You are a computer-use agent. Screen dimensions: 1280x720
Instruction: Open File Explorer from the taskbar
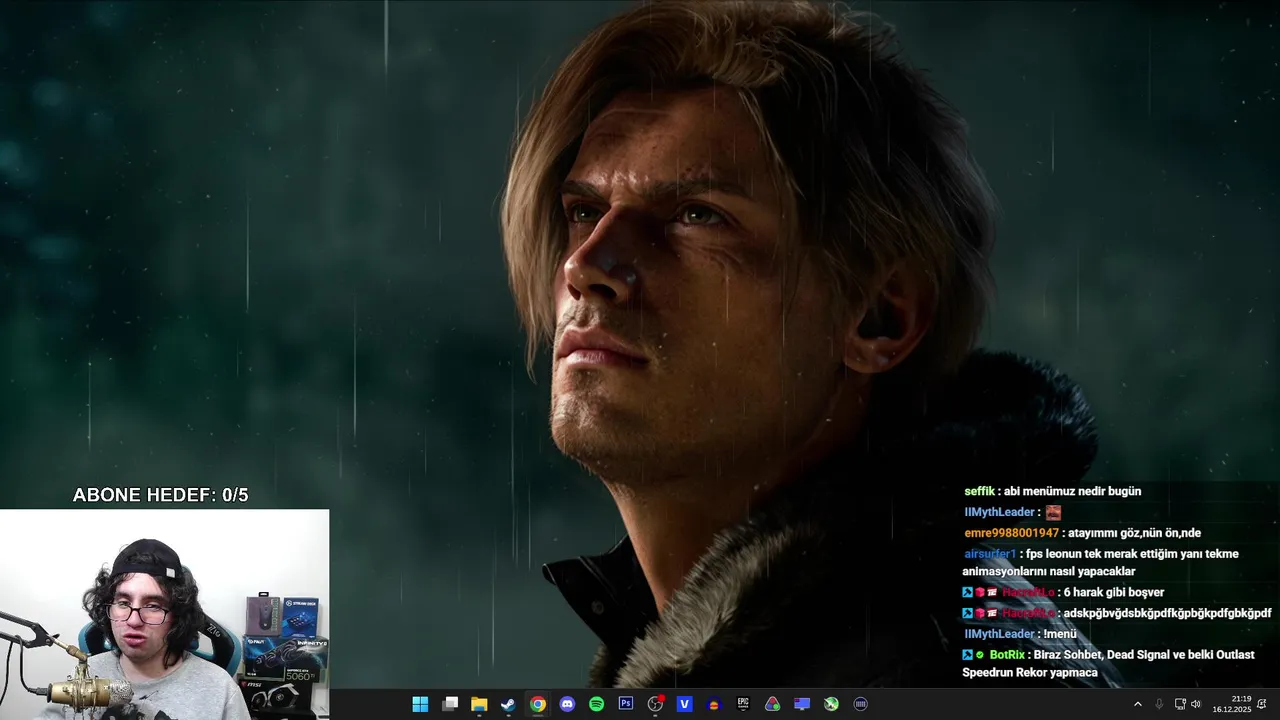(x=479, y=704)
